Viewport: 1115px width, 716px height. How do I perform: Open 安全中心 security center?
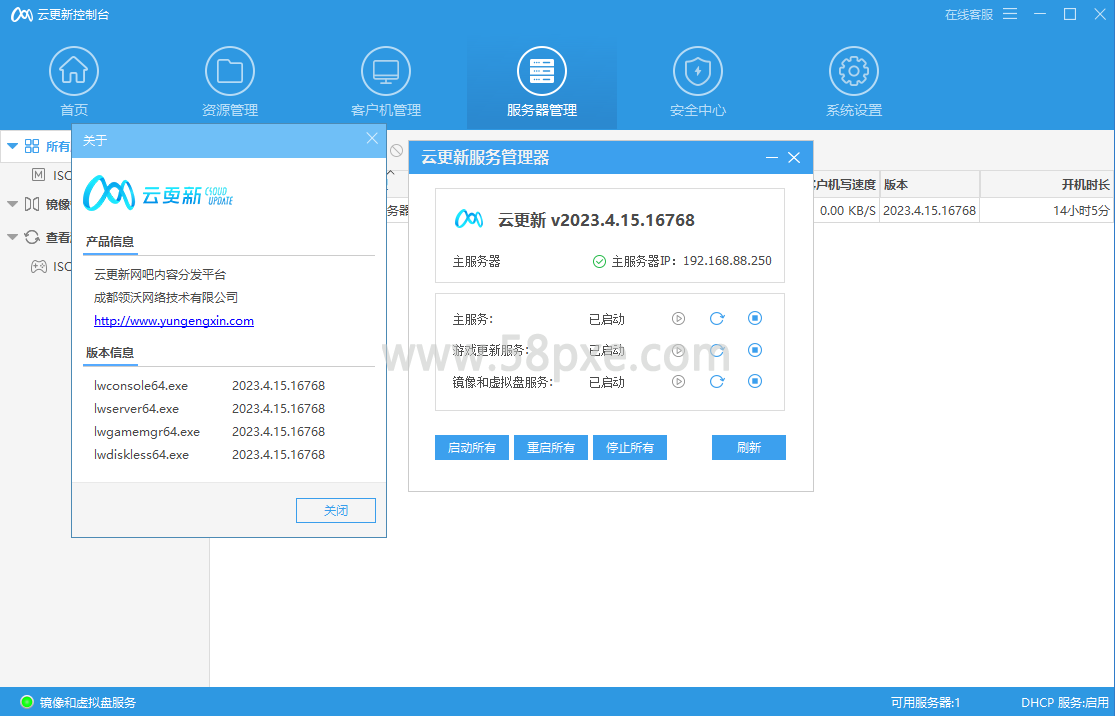click(698, 82)
